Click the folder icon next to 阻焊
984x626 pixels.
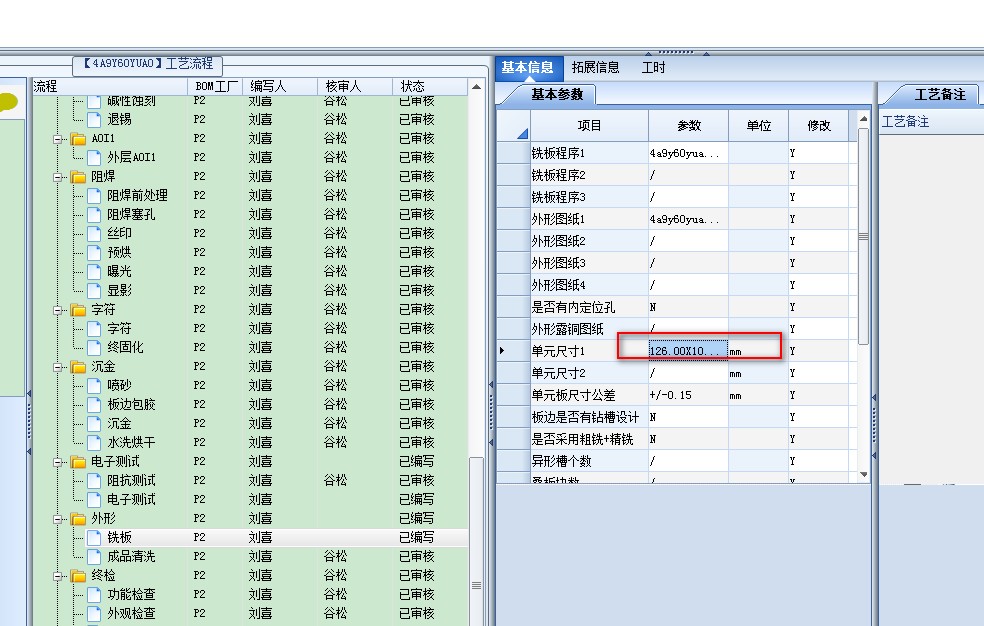[x=78, y=177]
